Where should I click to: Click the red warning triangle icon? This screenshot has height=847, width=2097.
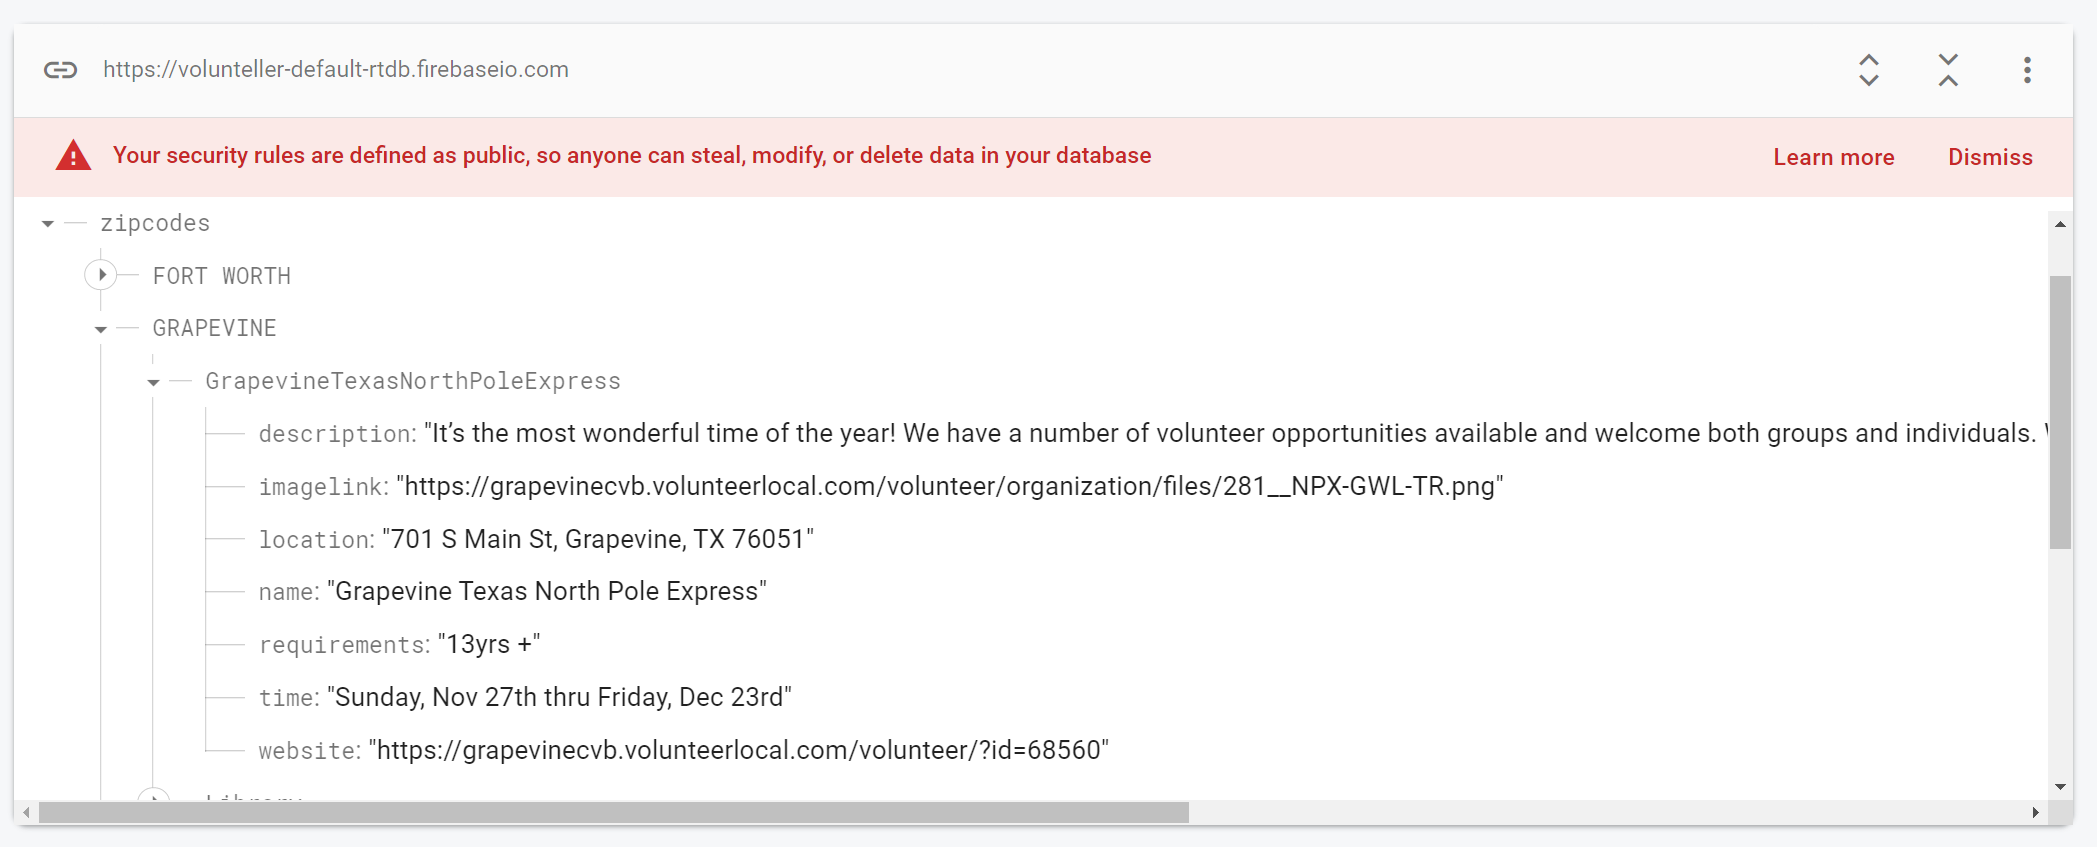click(73, 156)
